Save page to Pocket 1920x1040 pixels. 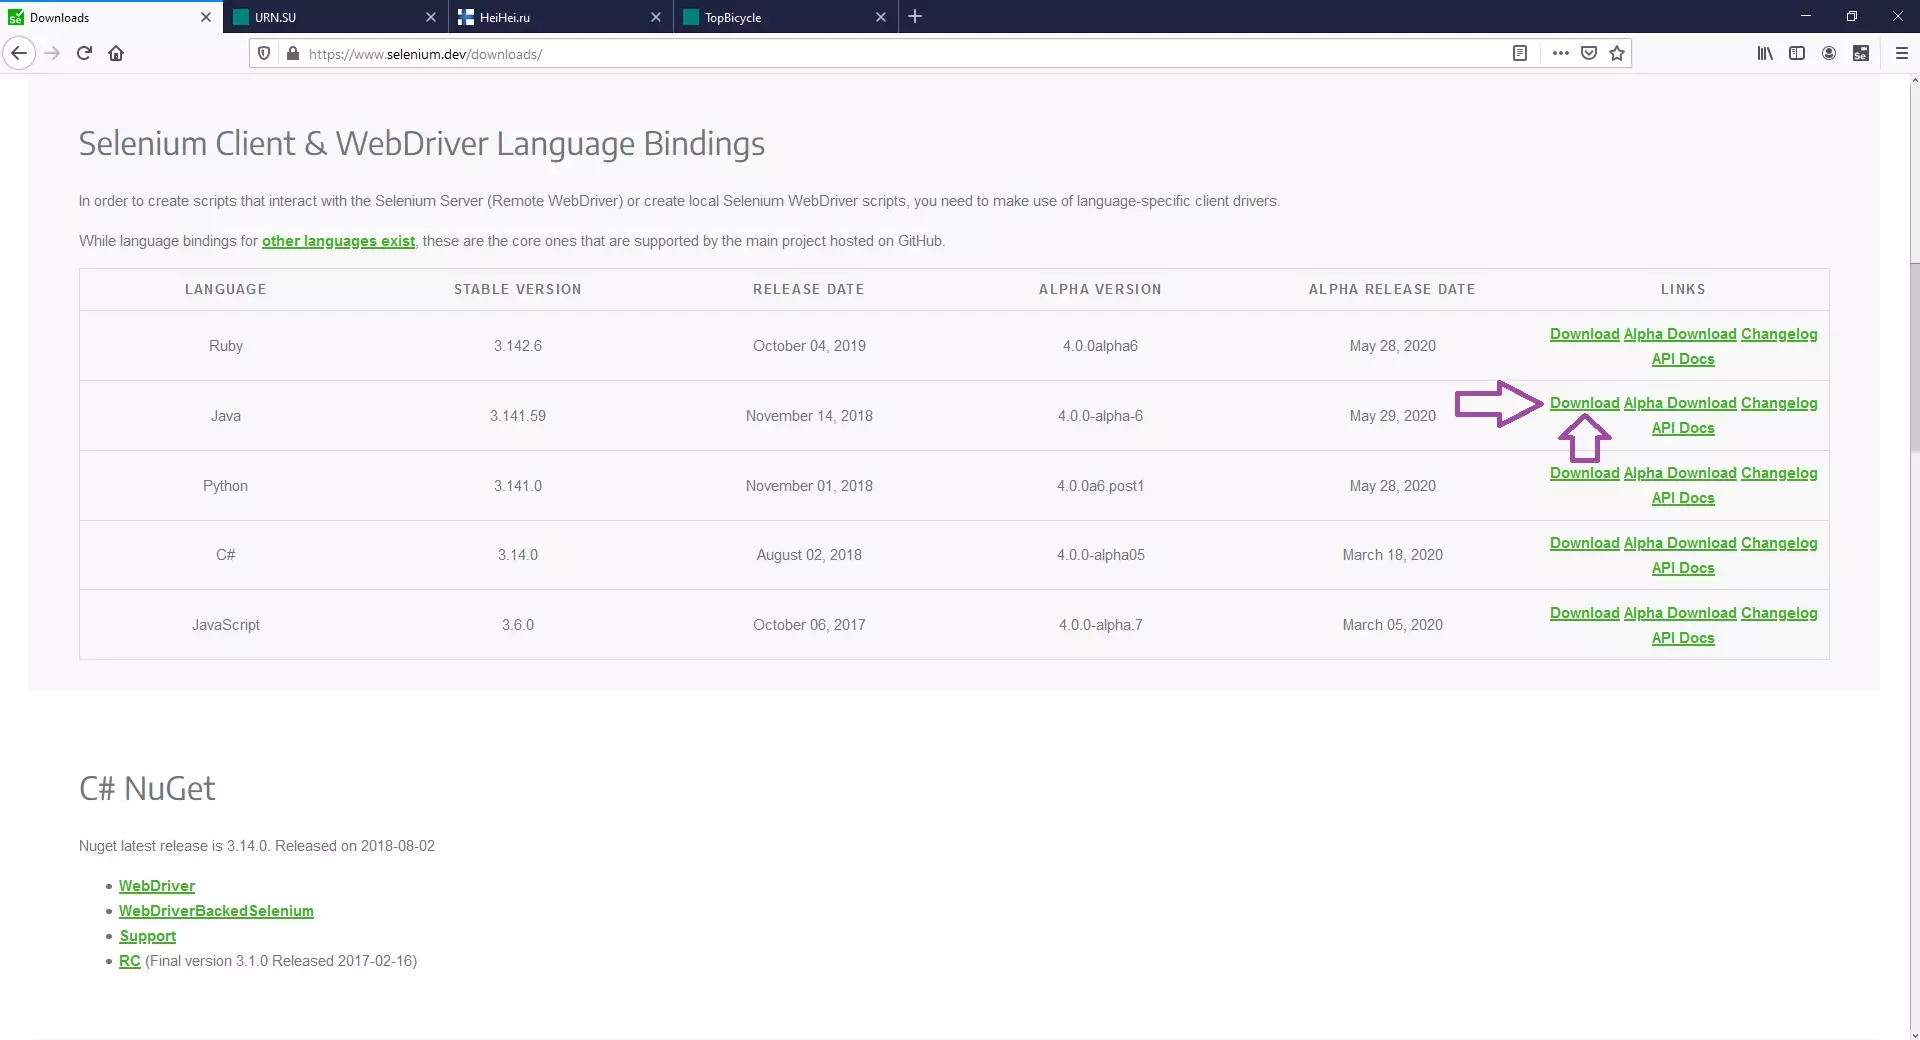click(1589, 53)
